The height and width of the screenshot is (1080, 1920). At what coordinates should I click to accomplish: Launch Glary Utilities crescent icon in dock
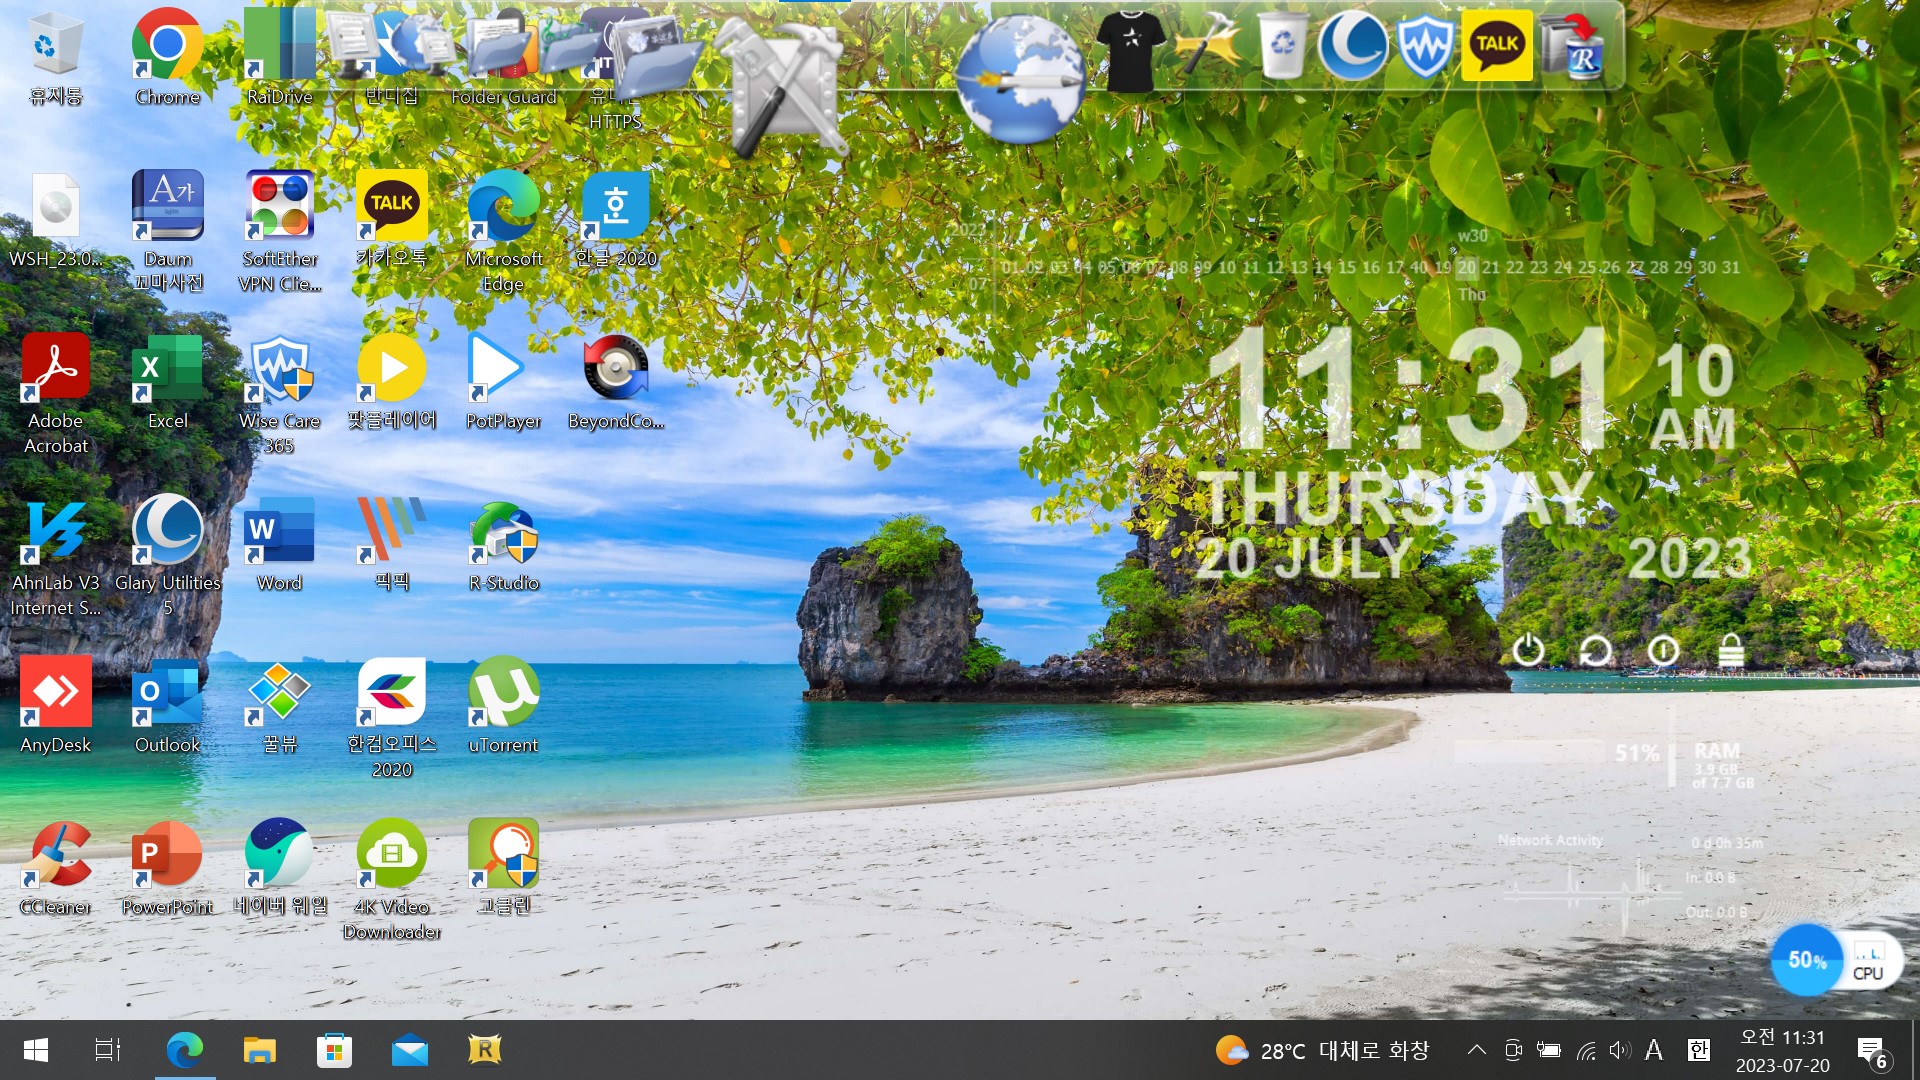[1352, 45]
